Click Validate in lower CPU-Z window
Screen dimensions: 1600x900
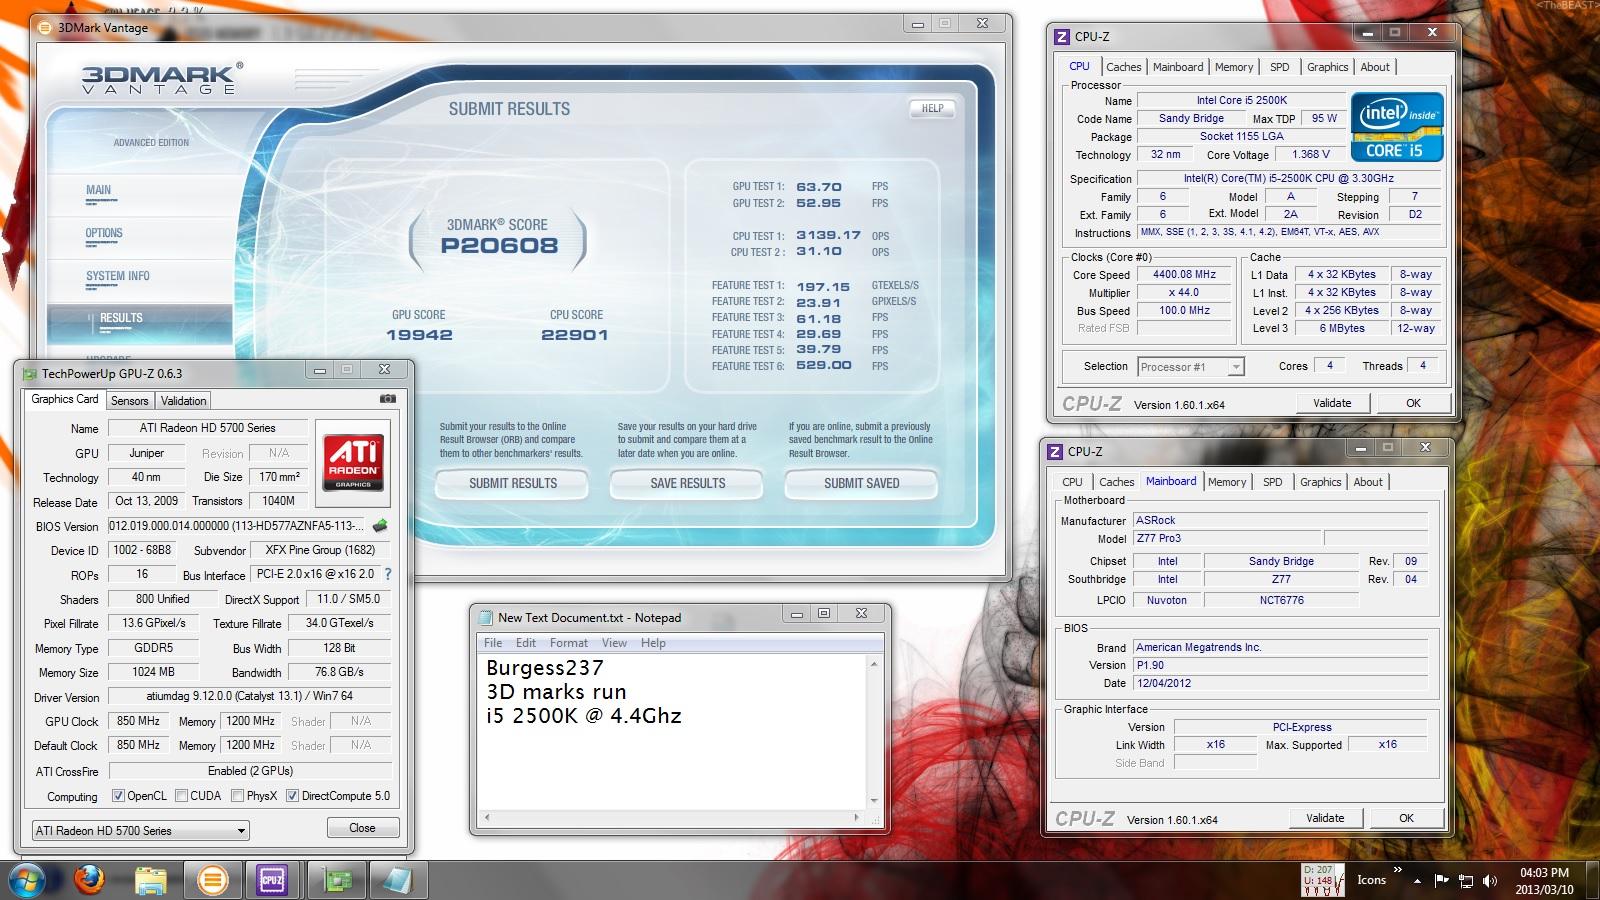tap(1325, 818)
